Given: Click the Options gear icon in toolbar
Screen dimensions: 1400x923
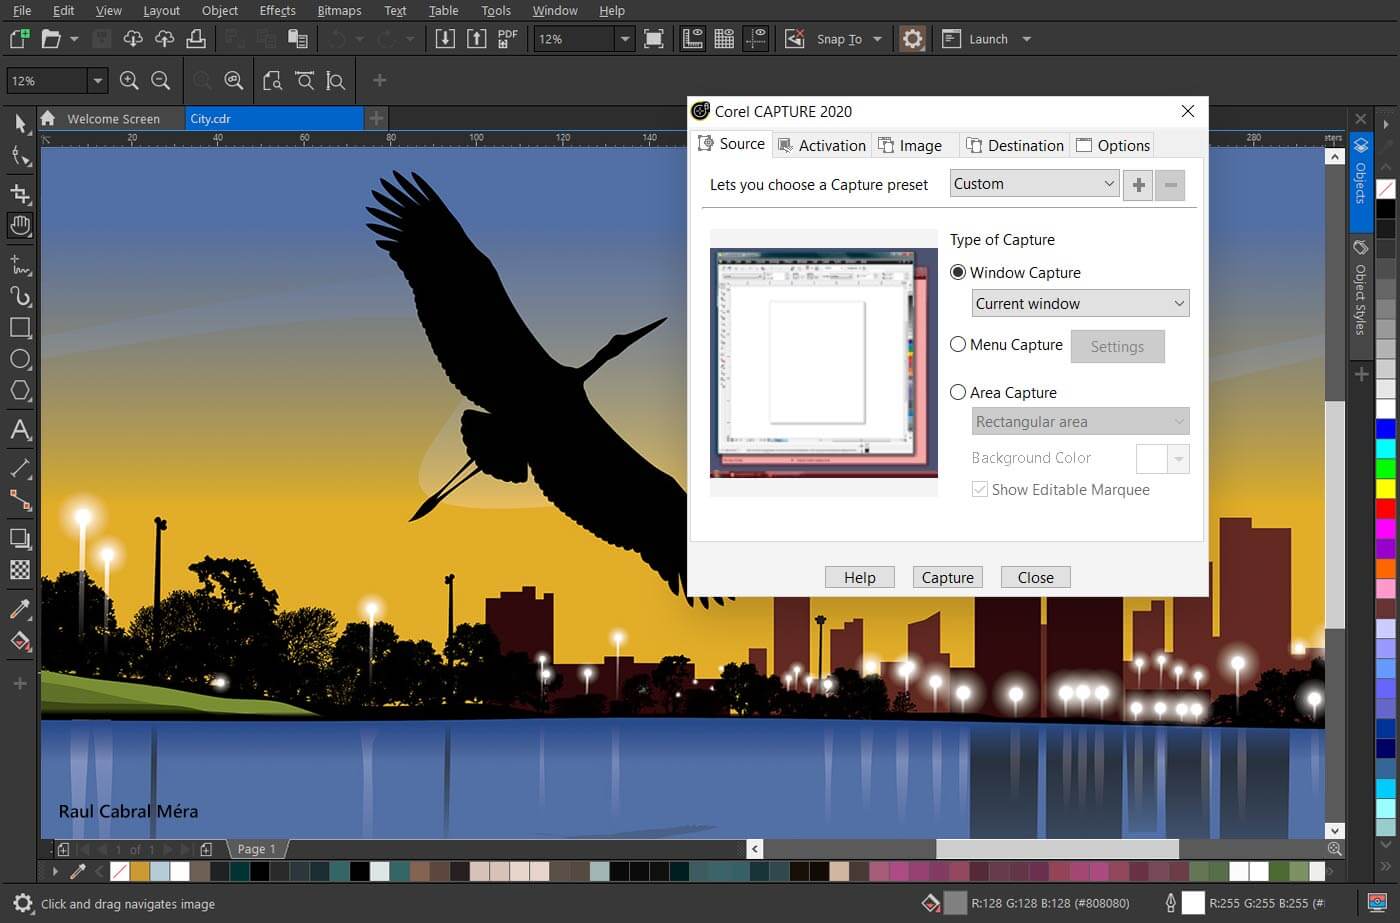Looking at the screenshot, I should tap(912, 39).
